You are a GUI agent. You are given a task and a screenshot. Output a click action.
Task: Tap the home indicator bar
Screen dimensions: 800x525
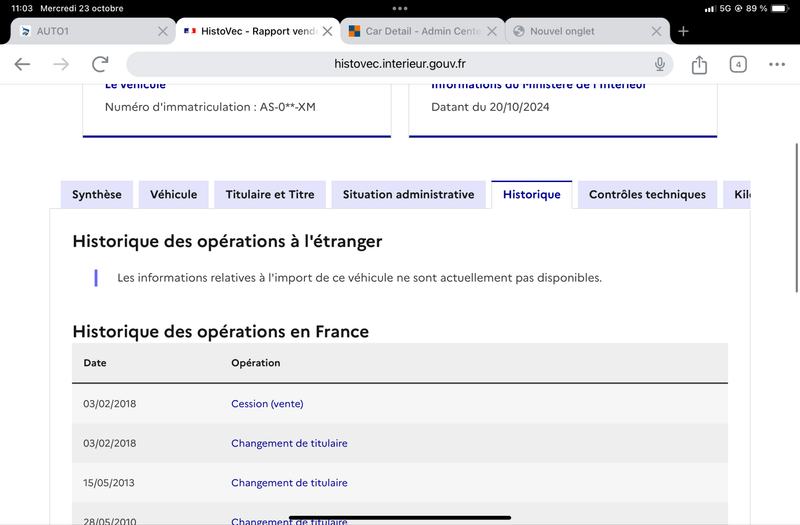coord(399,517)
